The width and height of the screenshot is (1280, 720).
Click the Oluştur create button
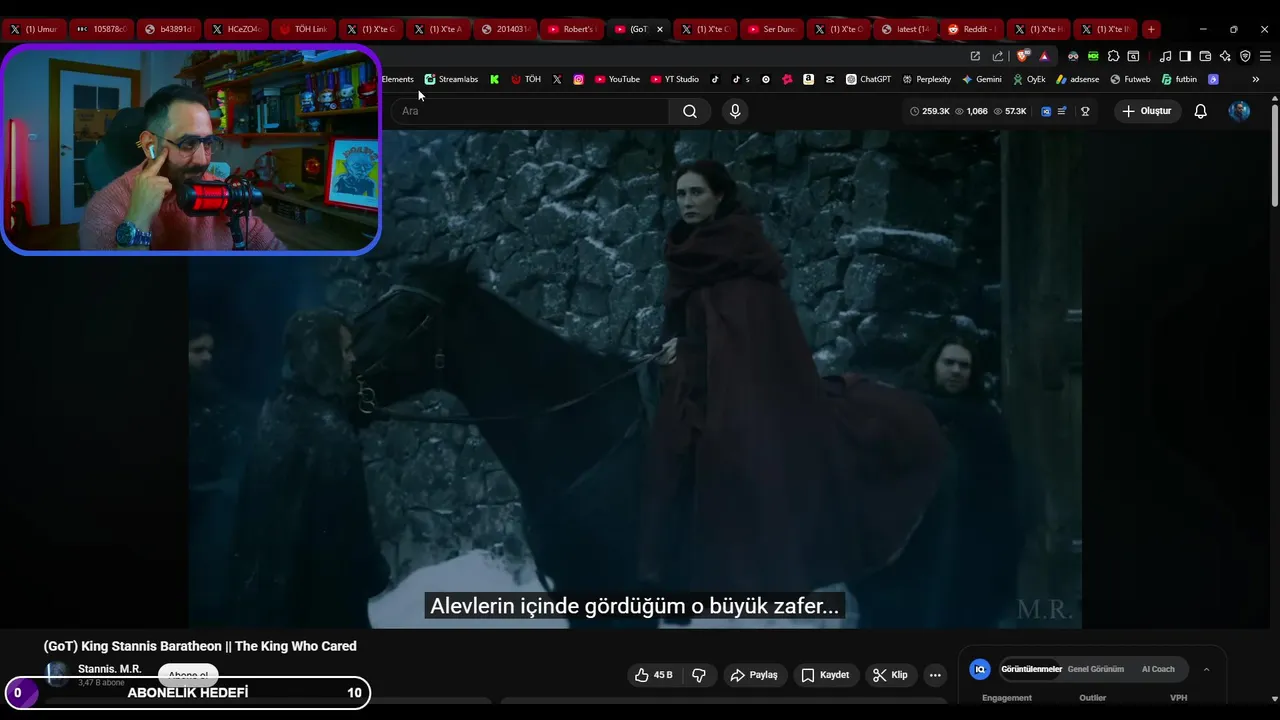1147,111
